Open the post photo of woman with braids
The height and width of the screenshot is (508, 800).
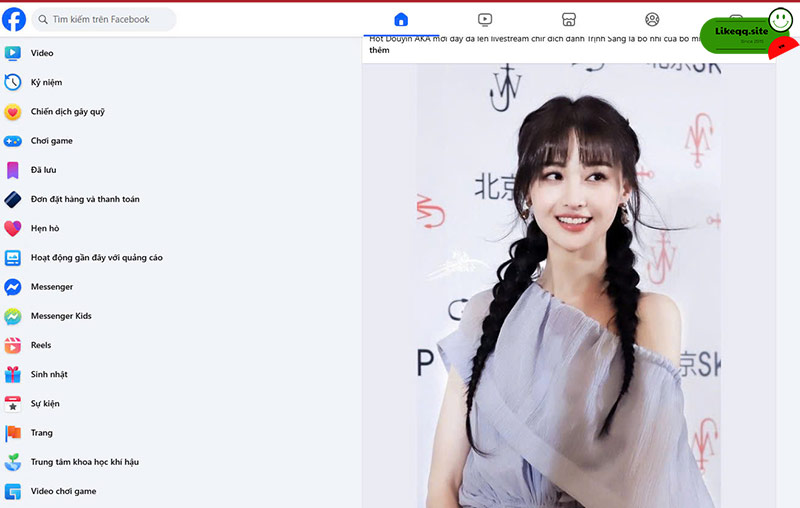tap(569, 286)
